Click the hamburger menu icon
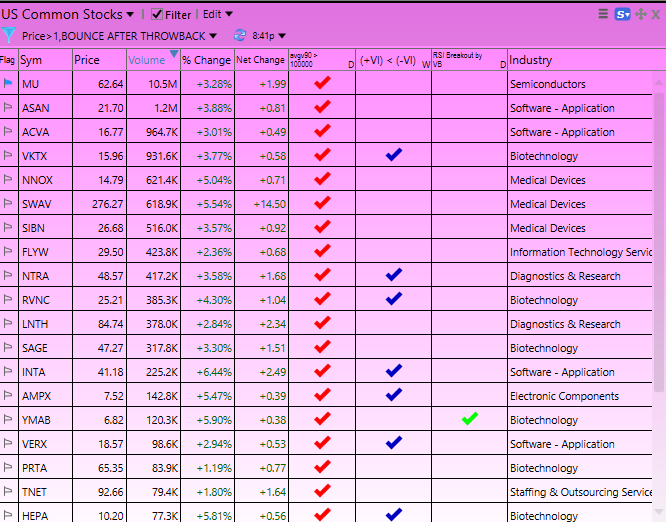 click(603, 14)
